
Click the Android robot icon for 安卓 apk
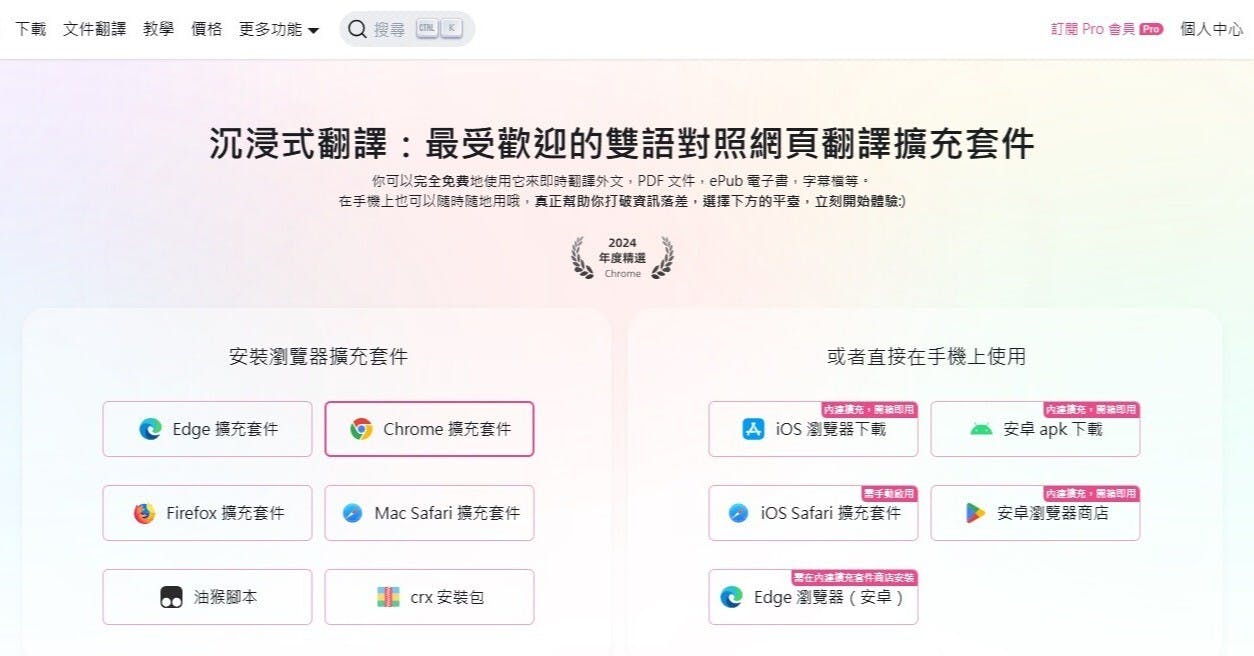[x=981, y=429]
